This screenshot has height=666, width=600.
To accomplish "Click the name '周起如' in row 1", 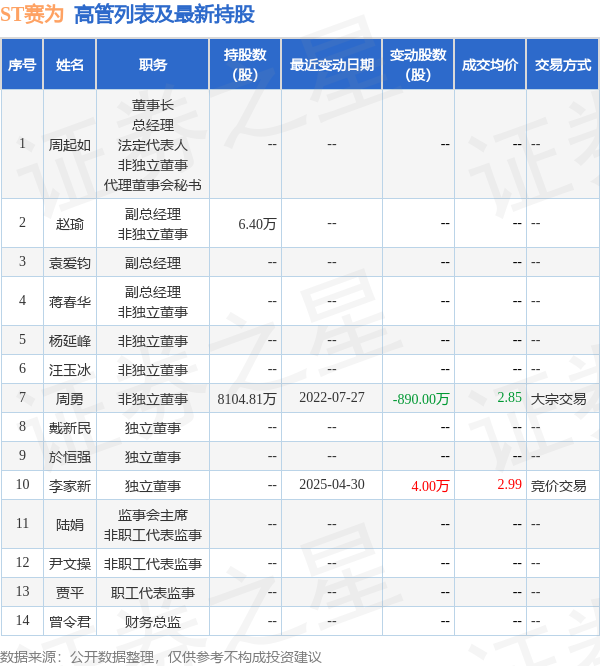I will (70, 145).
